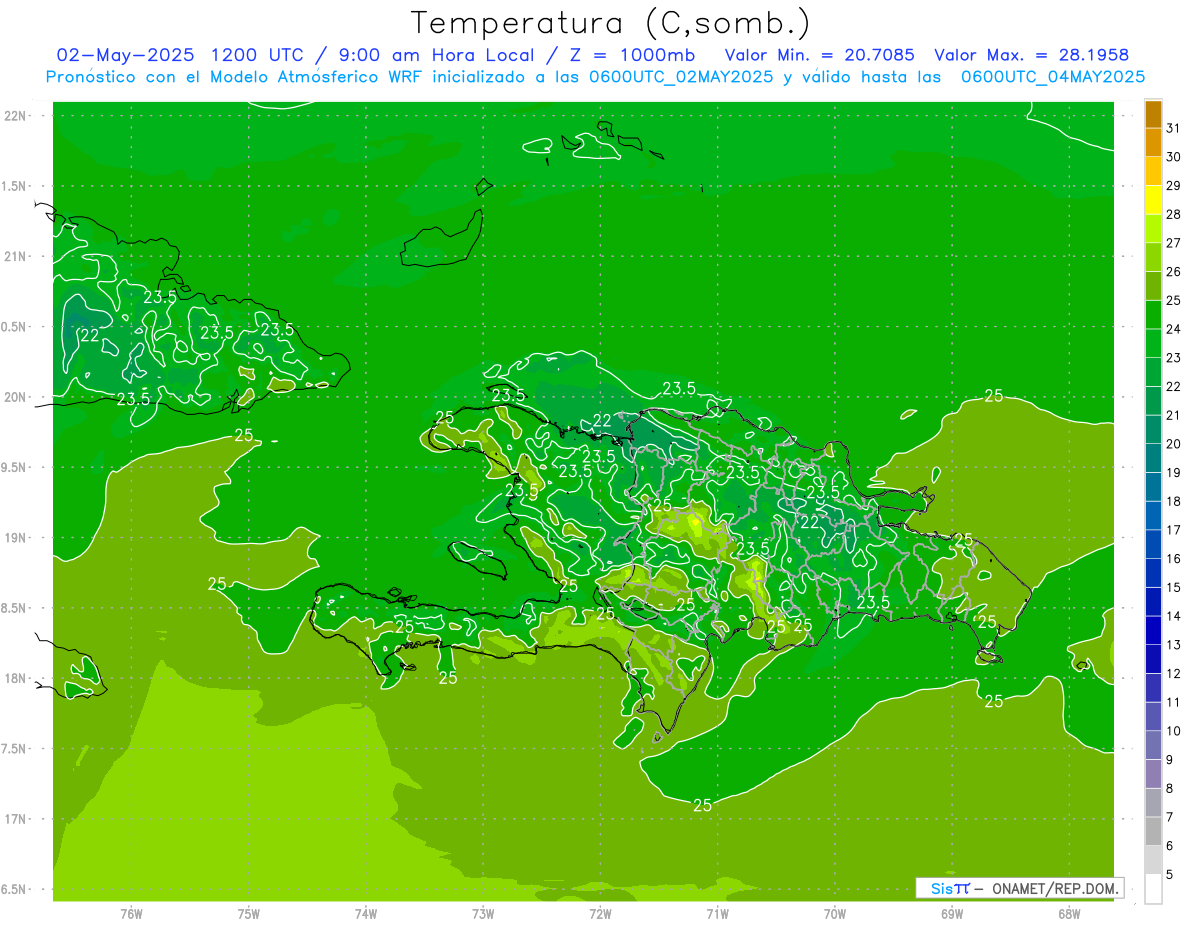The width and height of the screenshot is (1200, 927).
Task: Select the legend swatch between 25 and 26
Action: pos(1153,286)
